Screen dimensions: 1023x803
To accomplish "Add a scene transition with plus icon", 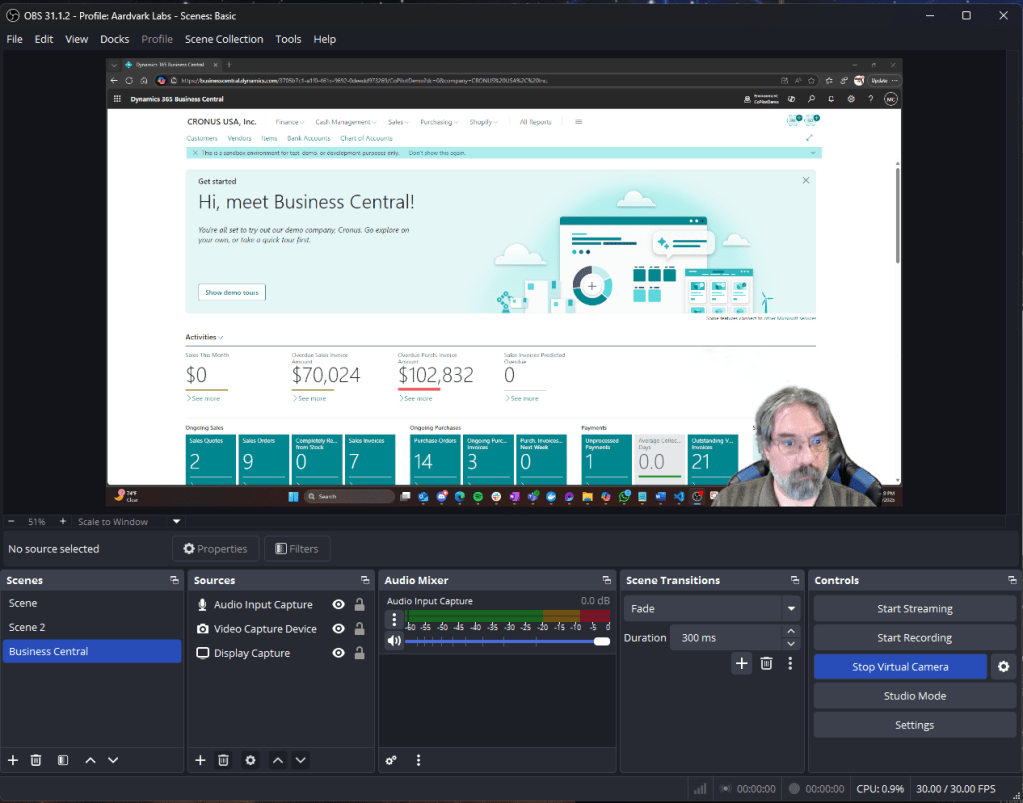I will 741,663.
